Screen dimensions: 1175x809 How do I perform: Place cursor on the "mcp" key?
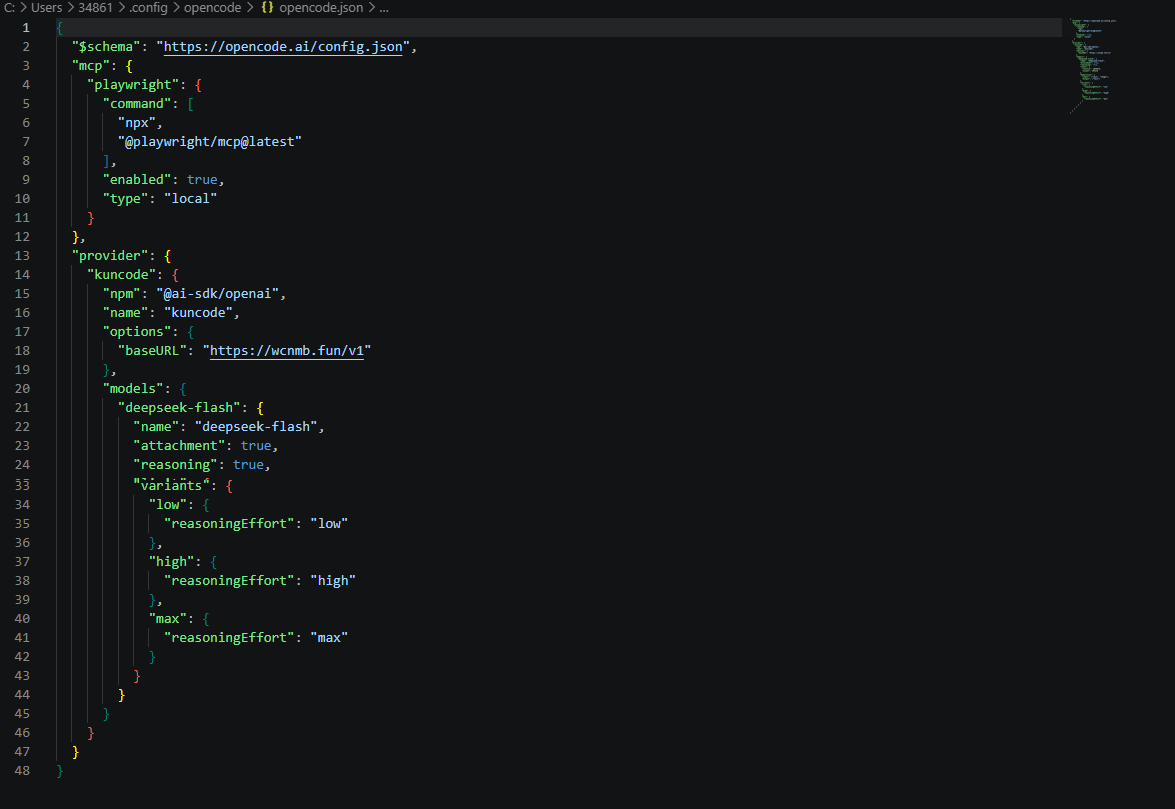point(91,66)
